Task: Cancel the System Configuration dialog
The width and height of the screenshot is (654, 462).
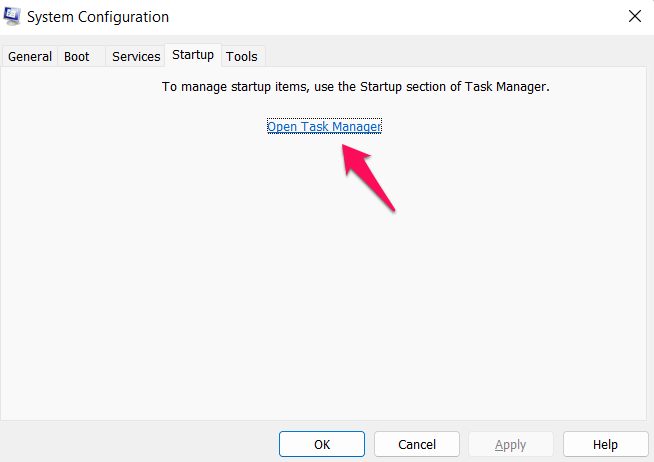Action: 417,444
